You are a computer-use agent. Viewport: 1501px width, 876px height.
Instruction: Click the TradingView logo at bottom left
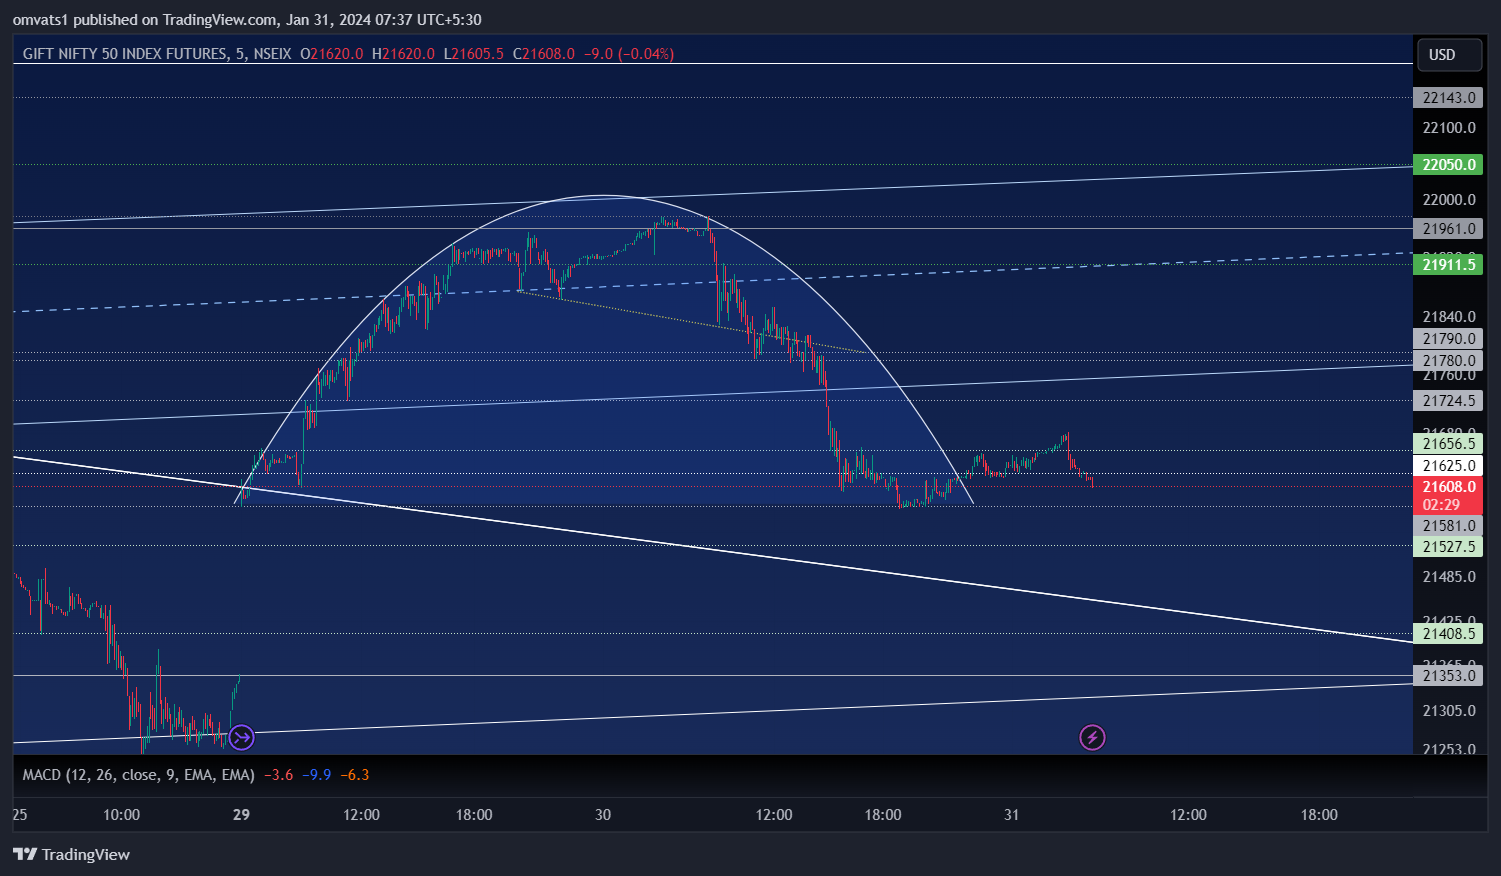coord(71,854)
